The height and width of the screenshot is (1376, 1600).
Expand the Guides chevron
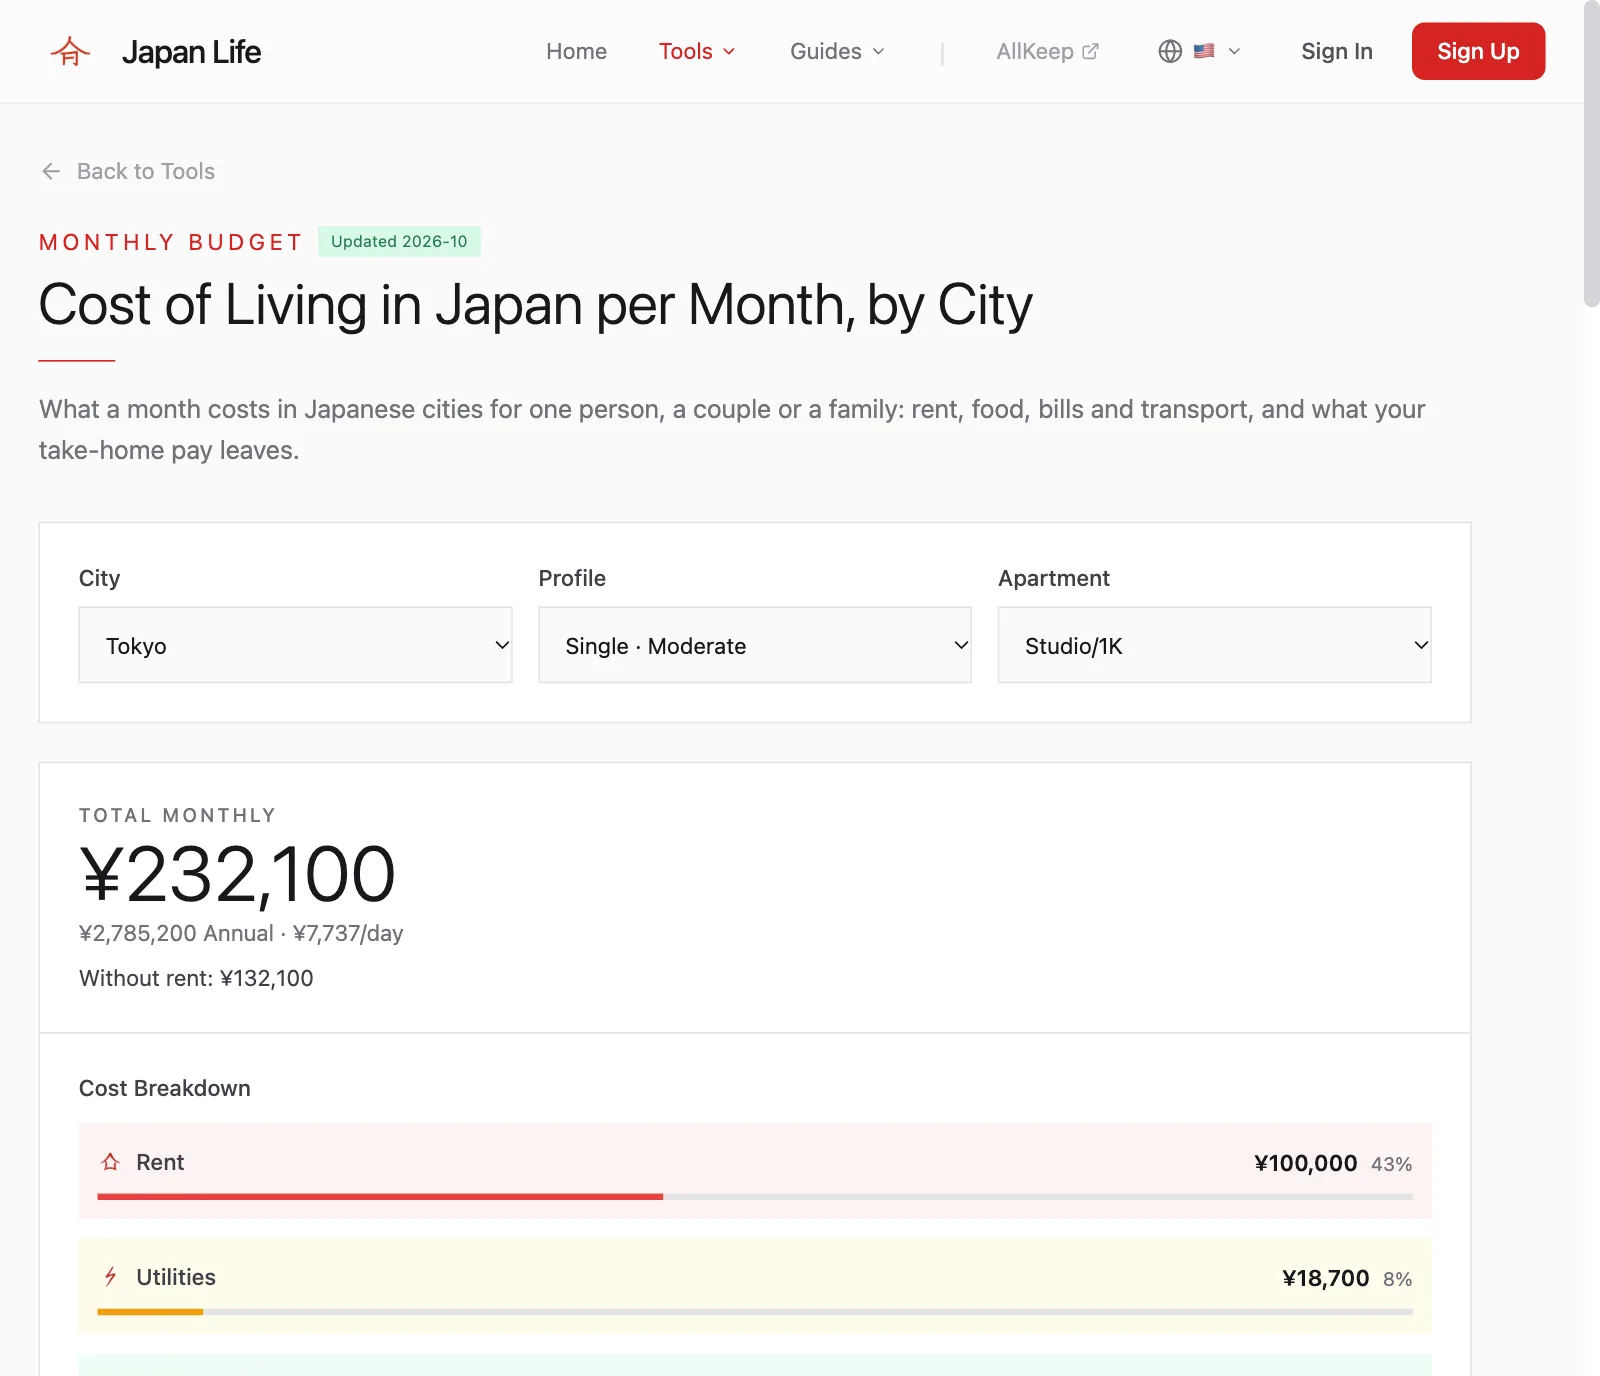878,52
